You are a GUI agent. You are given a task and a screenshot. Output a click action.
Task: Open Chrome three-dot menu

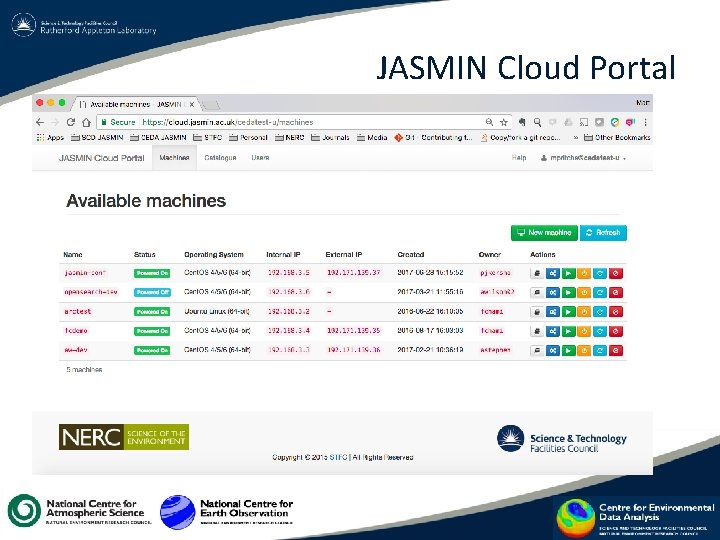tap(646, 122)
